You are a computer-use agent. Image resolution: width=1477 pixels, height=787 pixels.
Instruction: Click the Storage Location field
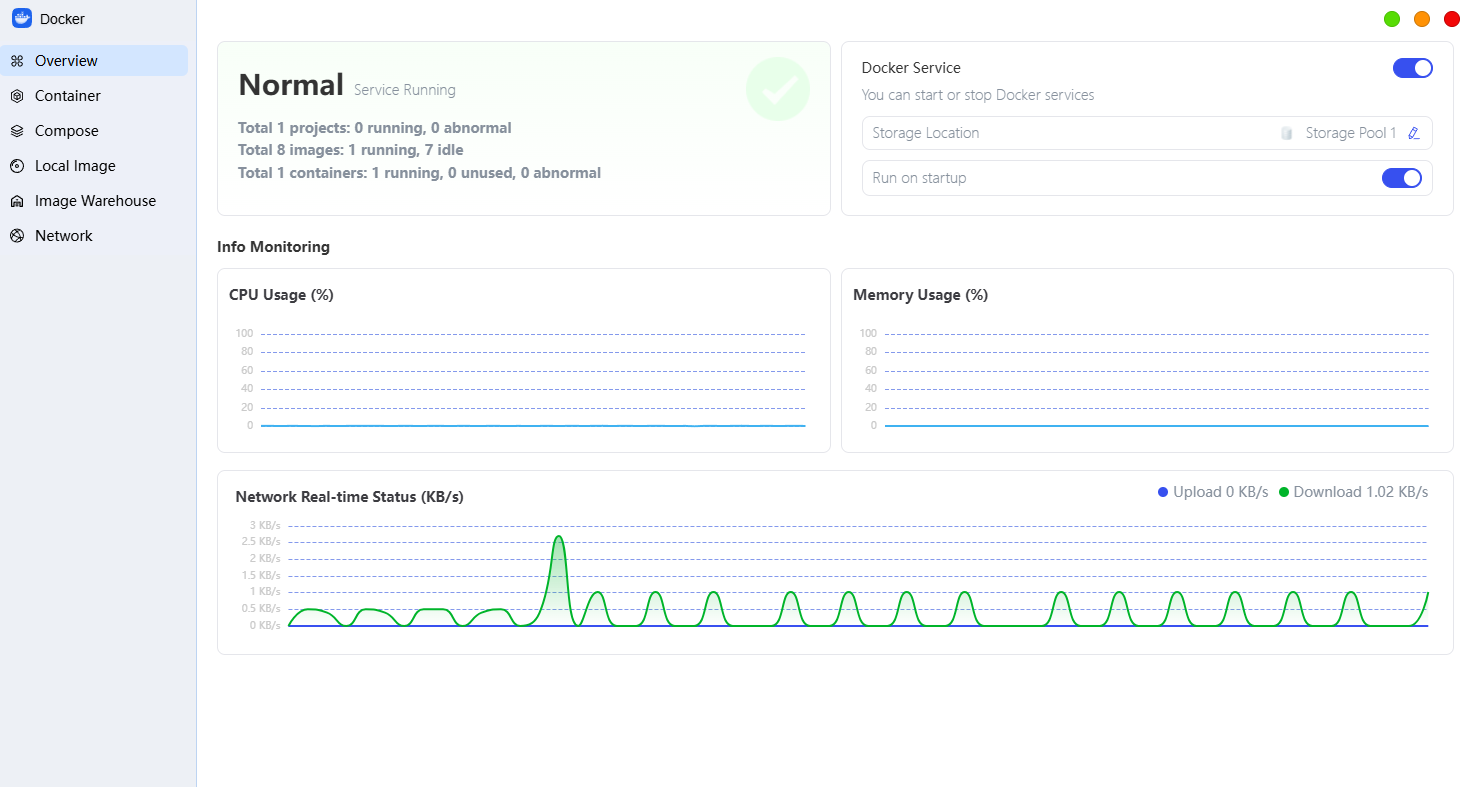point(1147,133)
